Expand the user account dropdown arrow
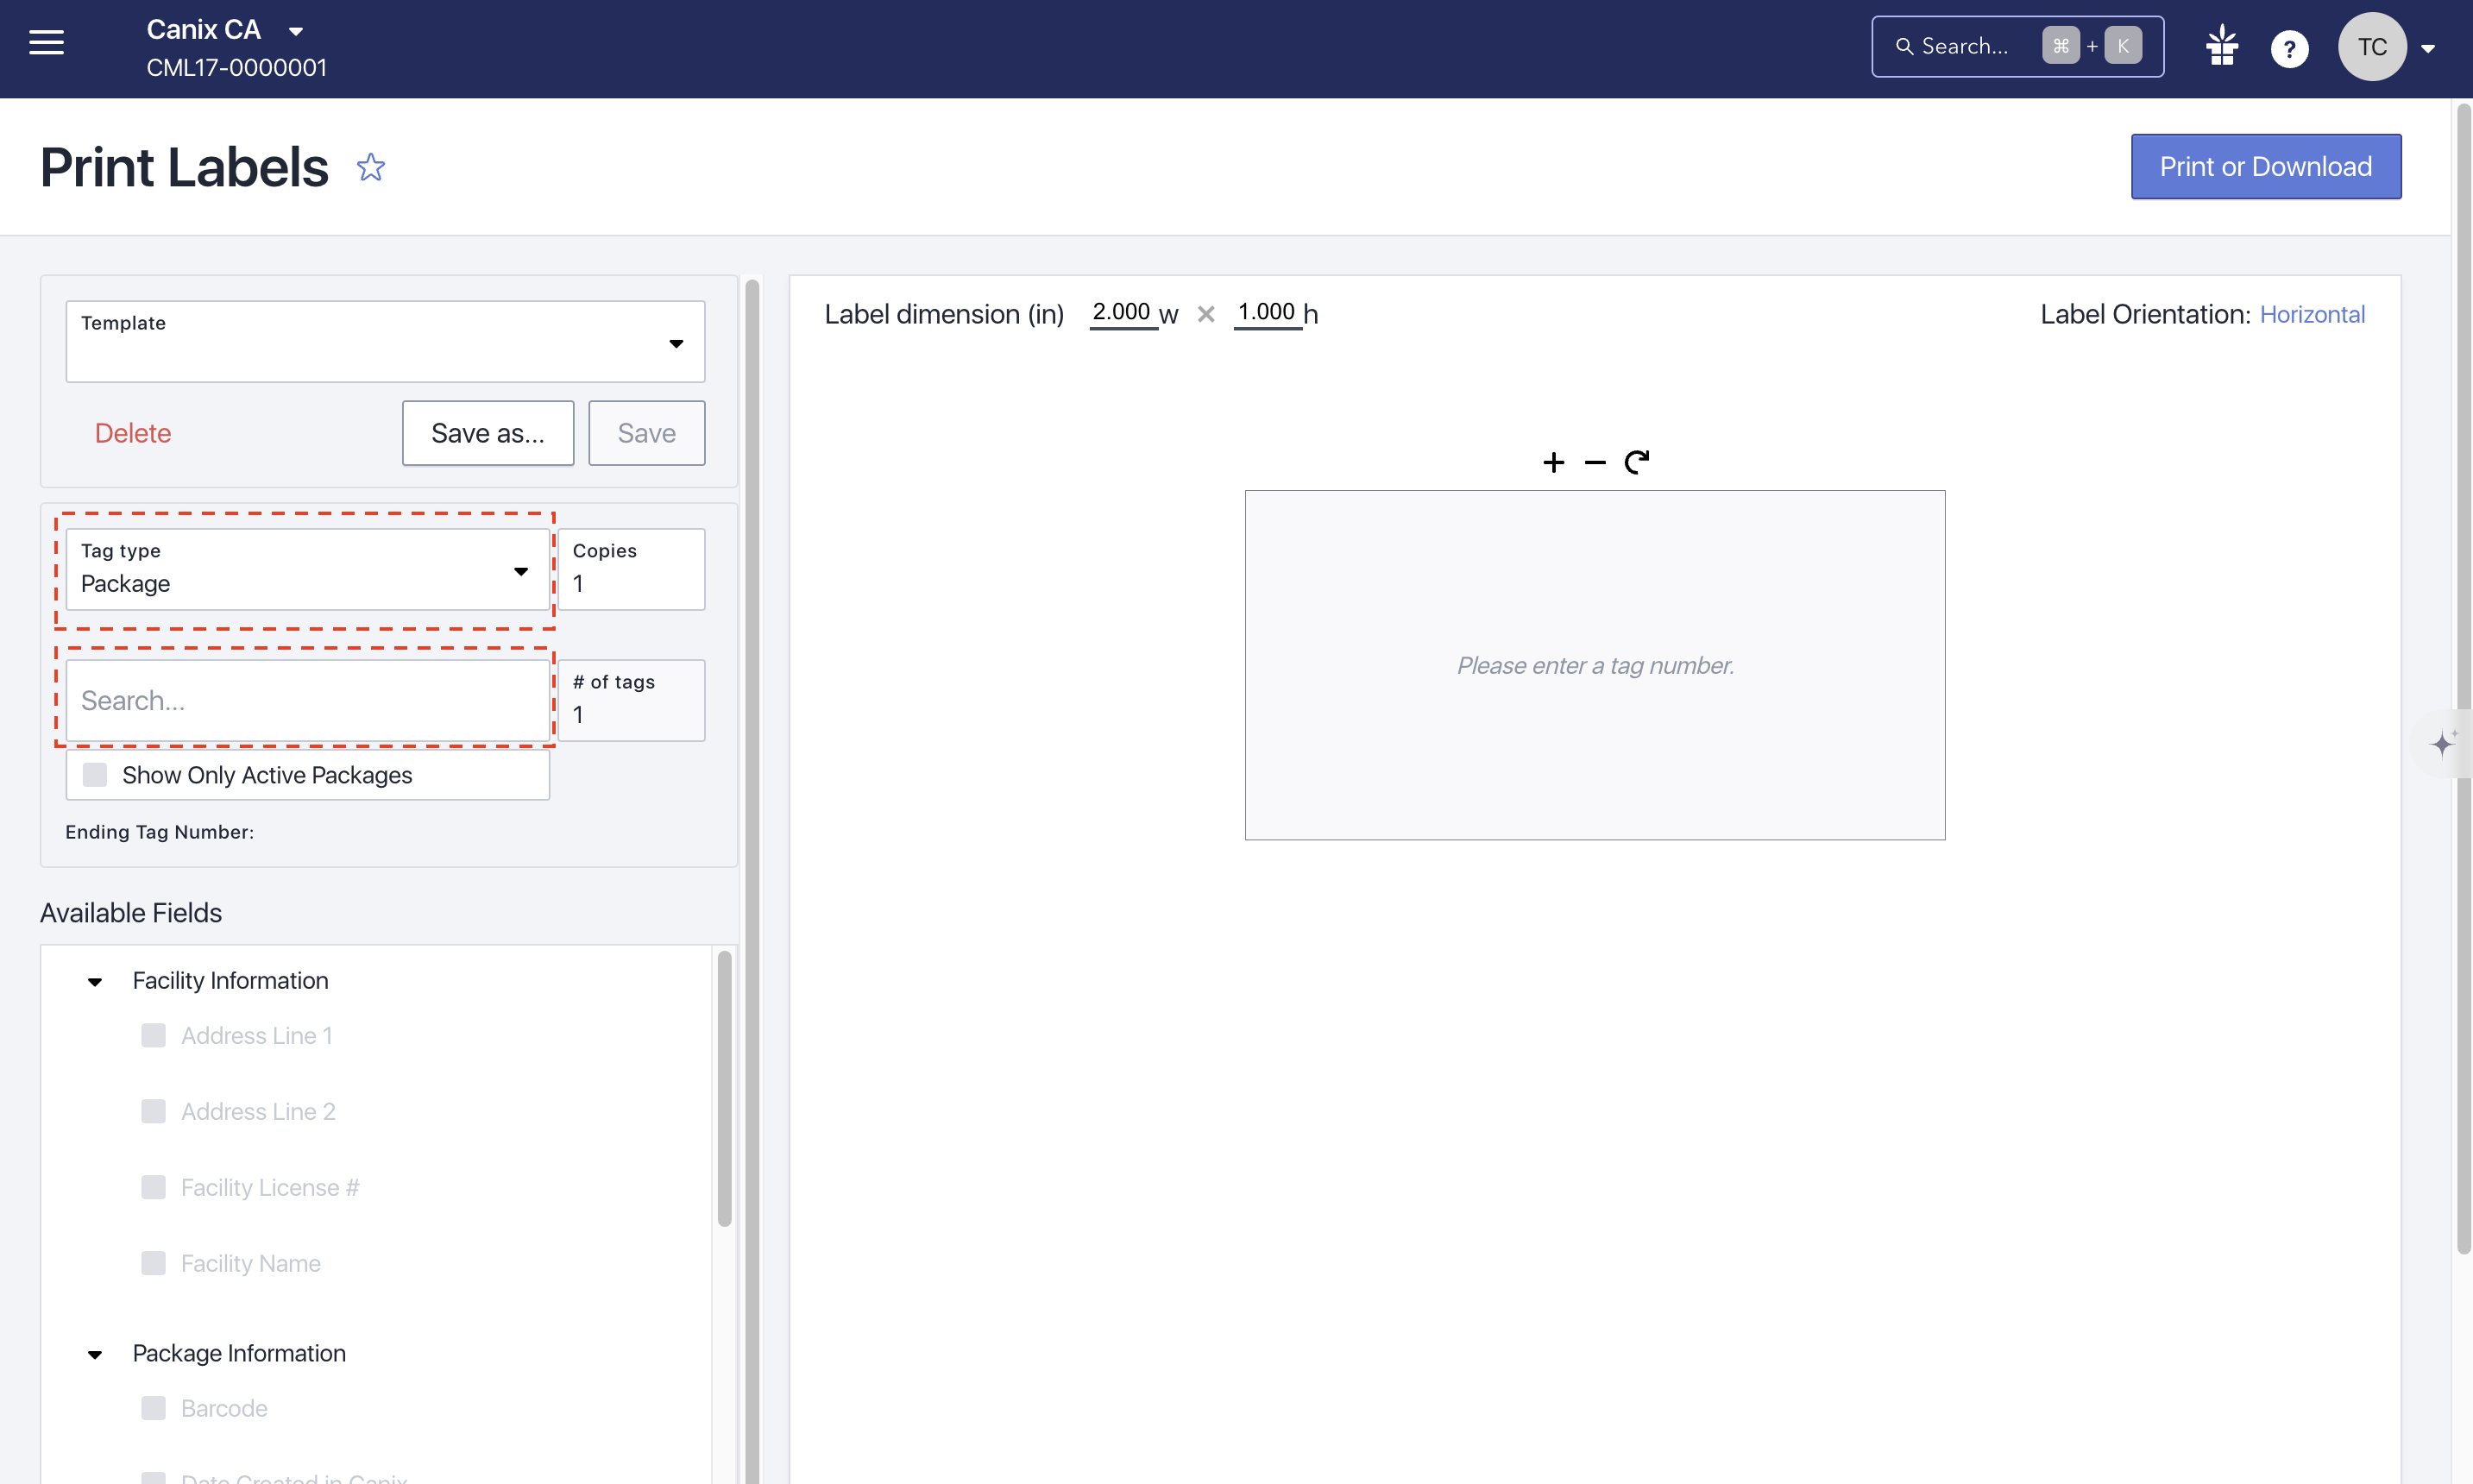This screenshot has width=2473, height=1484. [2428, 48]
